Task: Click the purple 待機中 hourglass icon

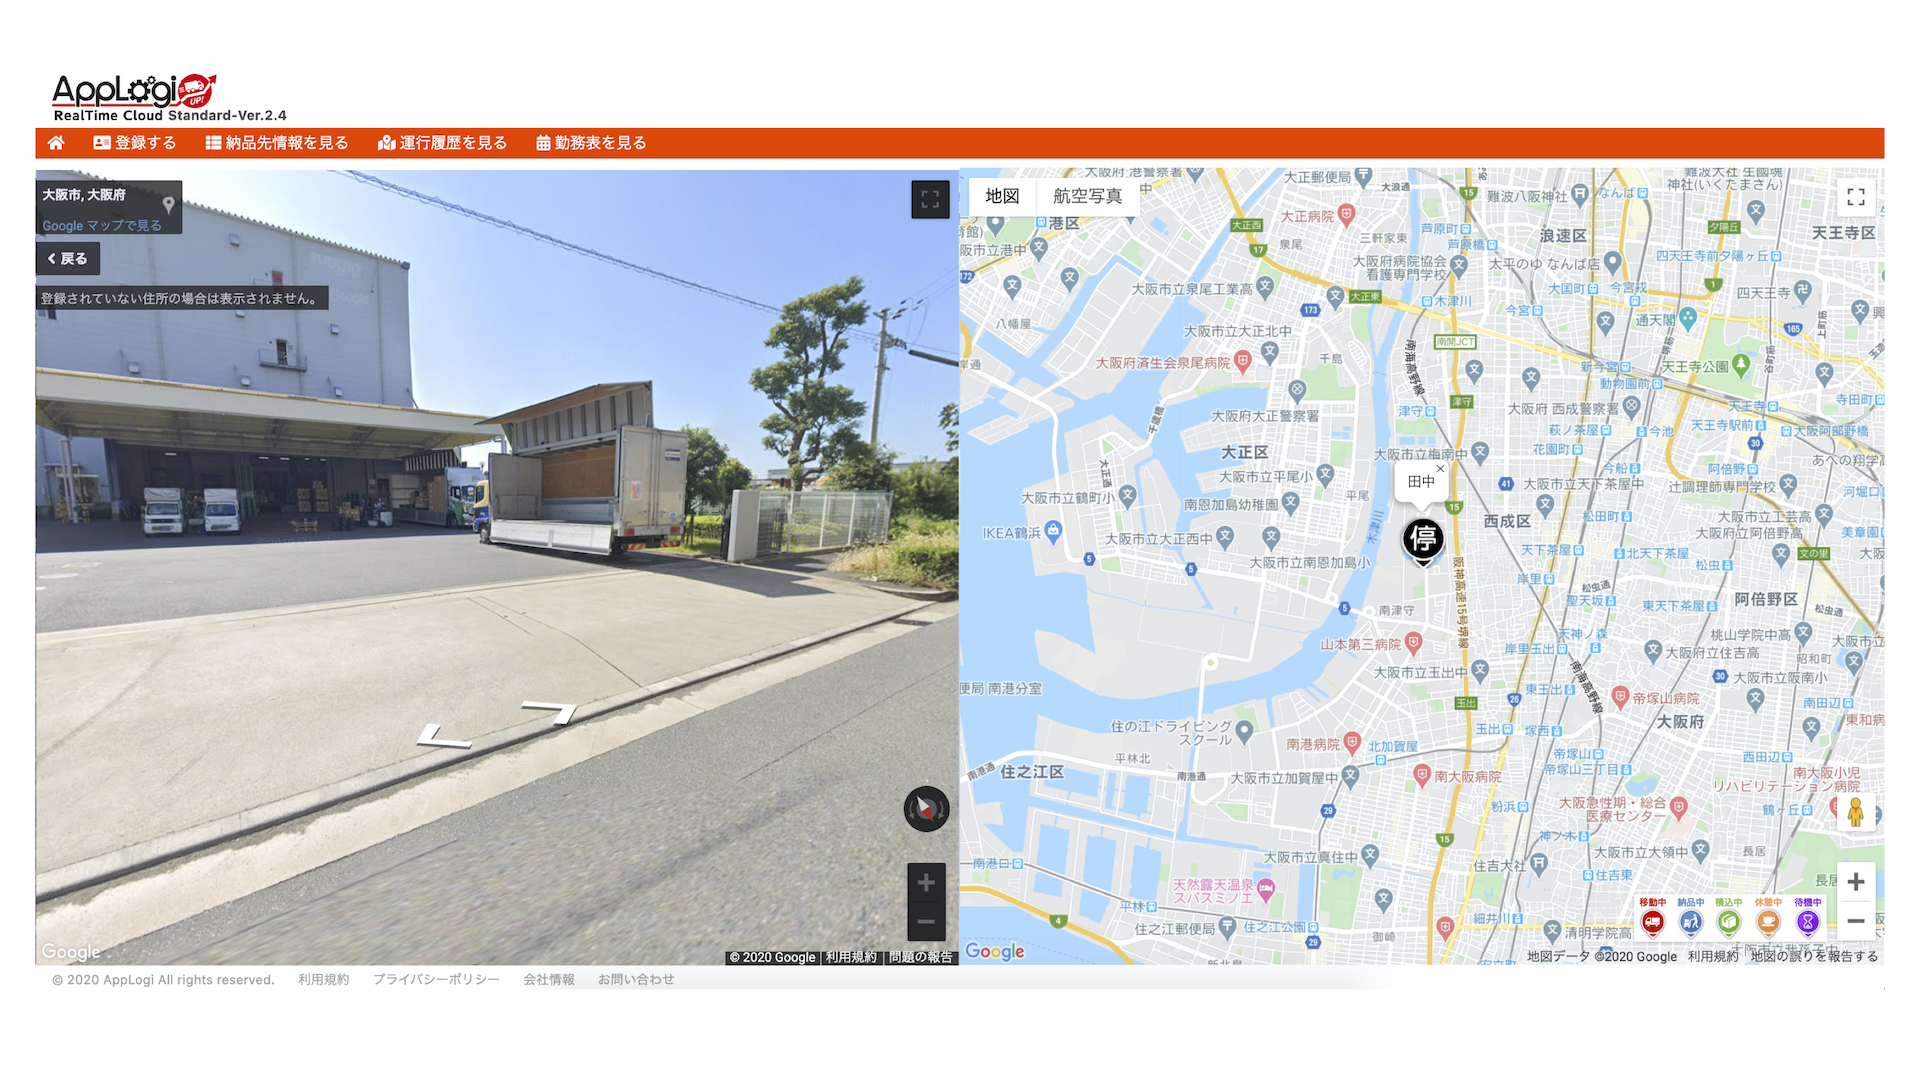Action: point(1807,922)
